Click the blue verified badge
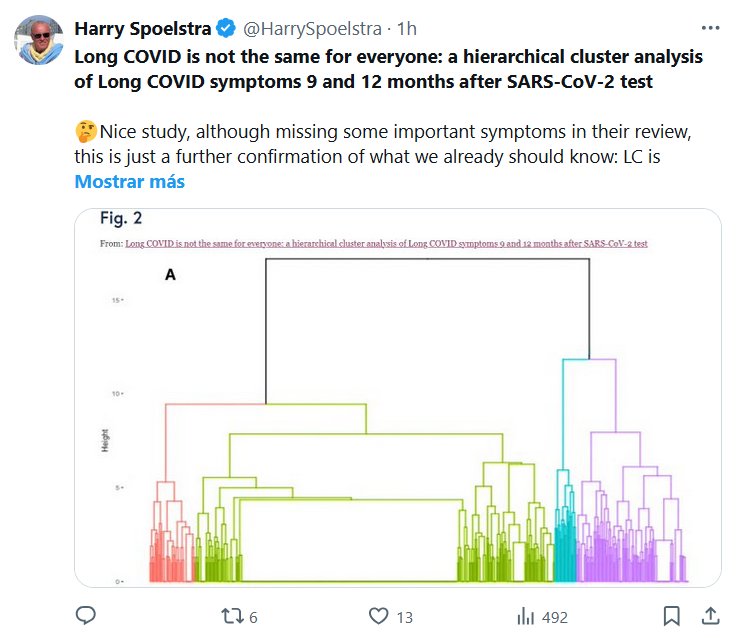 pos(226,29)
